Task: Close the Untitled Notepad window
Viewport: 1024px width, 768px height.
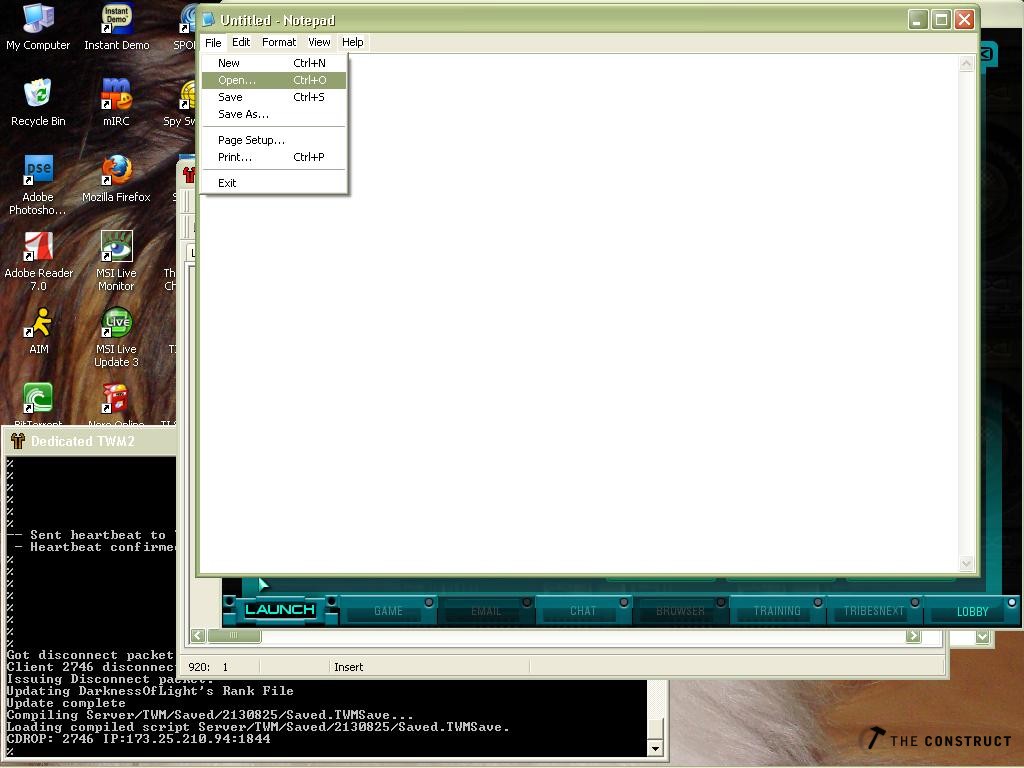Action: (x=965, y=20)
